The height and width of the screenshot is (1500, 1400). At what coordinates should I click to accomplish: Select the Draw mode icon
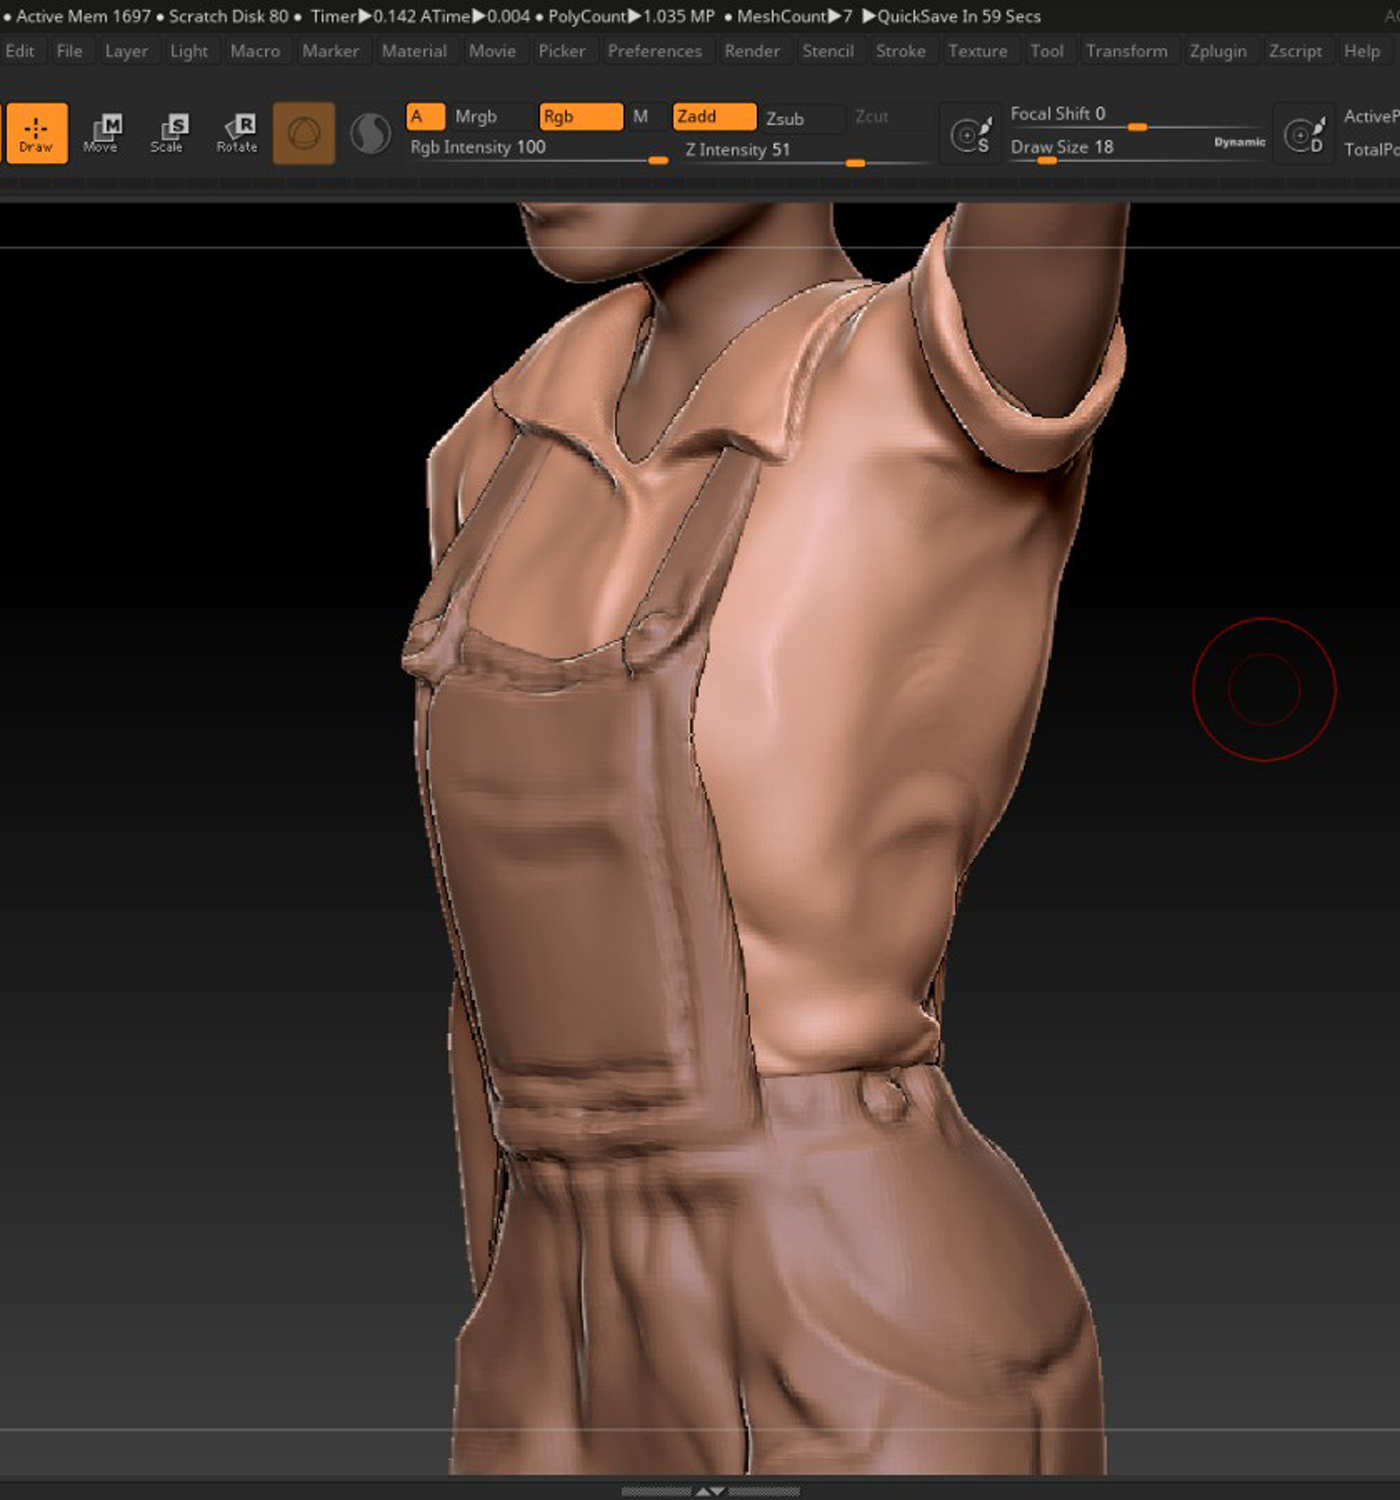[x=36, y=133]
